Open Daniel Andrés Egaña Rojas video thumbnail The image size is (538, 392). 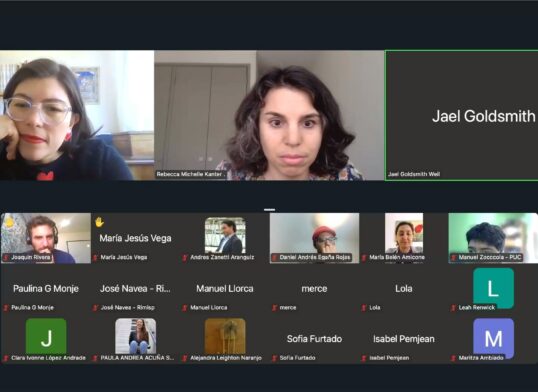[314, 238]
